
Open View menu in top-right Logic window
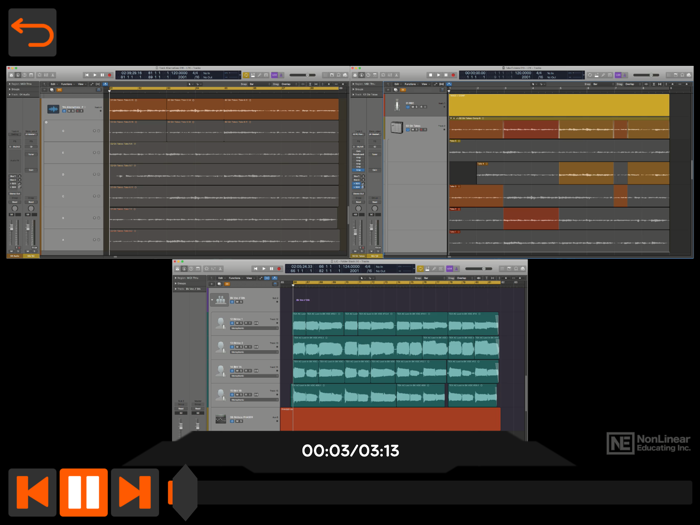tap(425, 84)
